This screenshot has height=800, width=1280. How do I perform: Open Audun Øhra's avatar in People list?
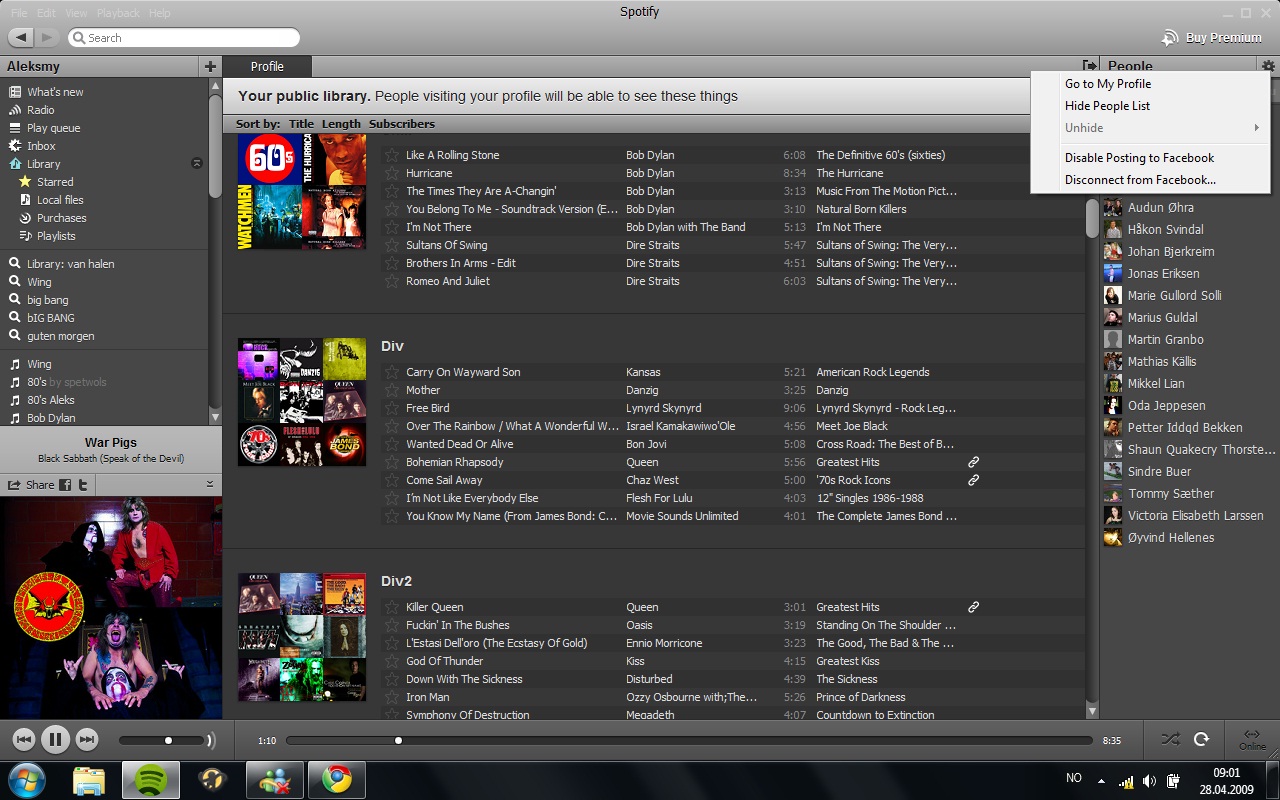[1112, 208]
